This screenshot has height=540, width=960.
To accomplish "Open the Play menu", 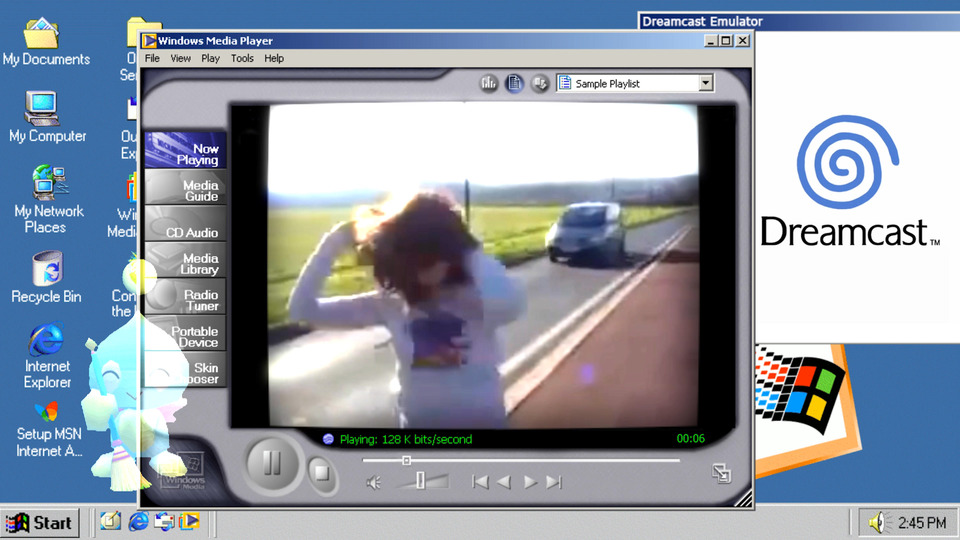I will (x=210, y=58).
